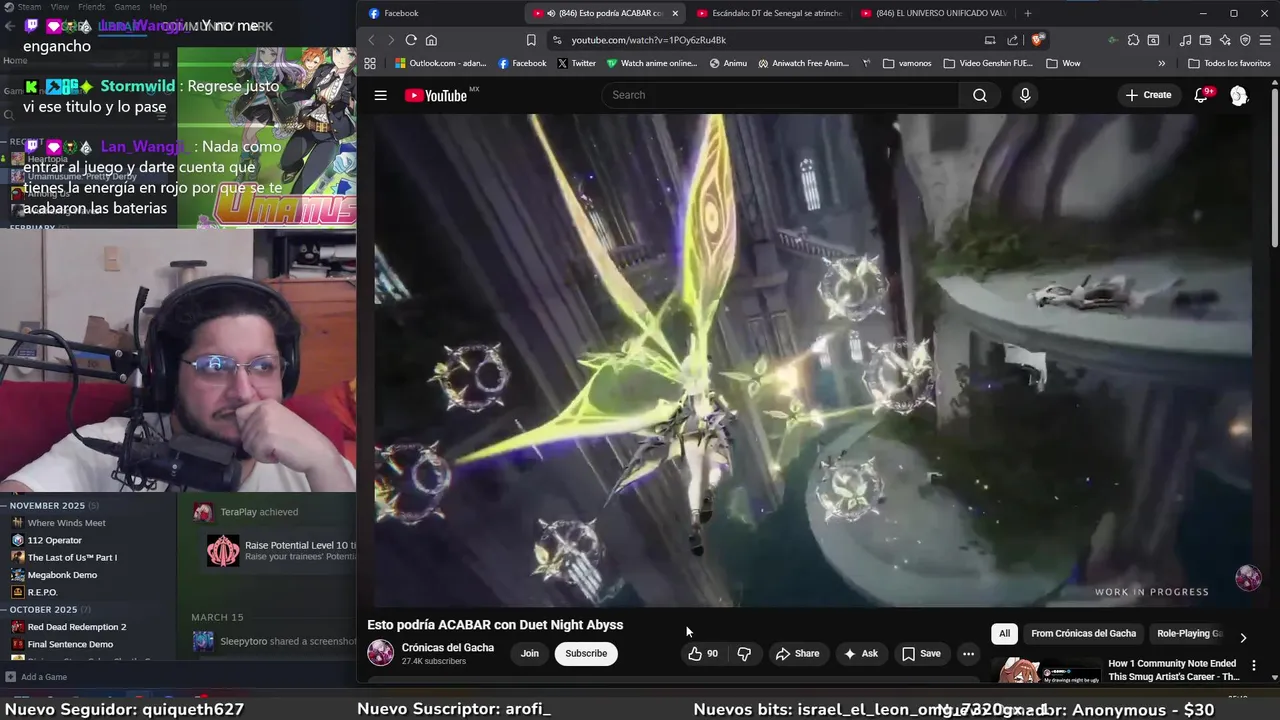Click the YouTube Create button
The height and width of the screenshot is (720, 1280).
click(1148, 95)
